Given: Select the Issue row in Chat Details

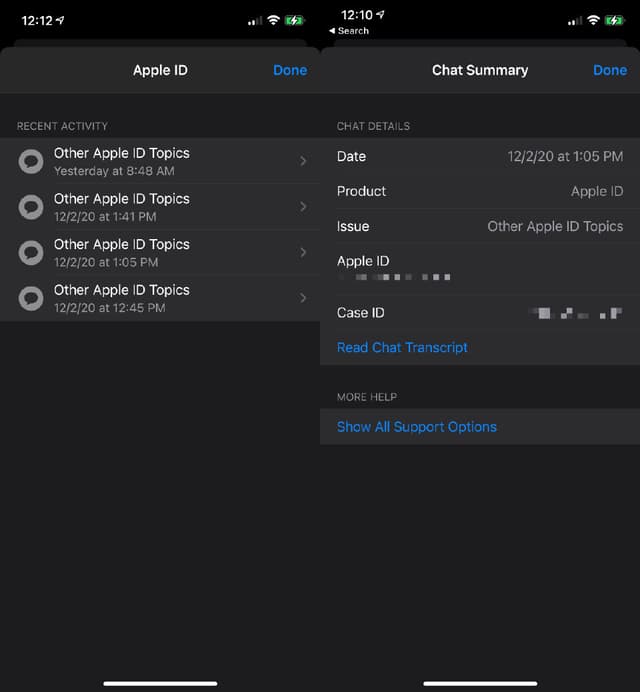Looking at the screenshot, I should point(480,226).
